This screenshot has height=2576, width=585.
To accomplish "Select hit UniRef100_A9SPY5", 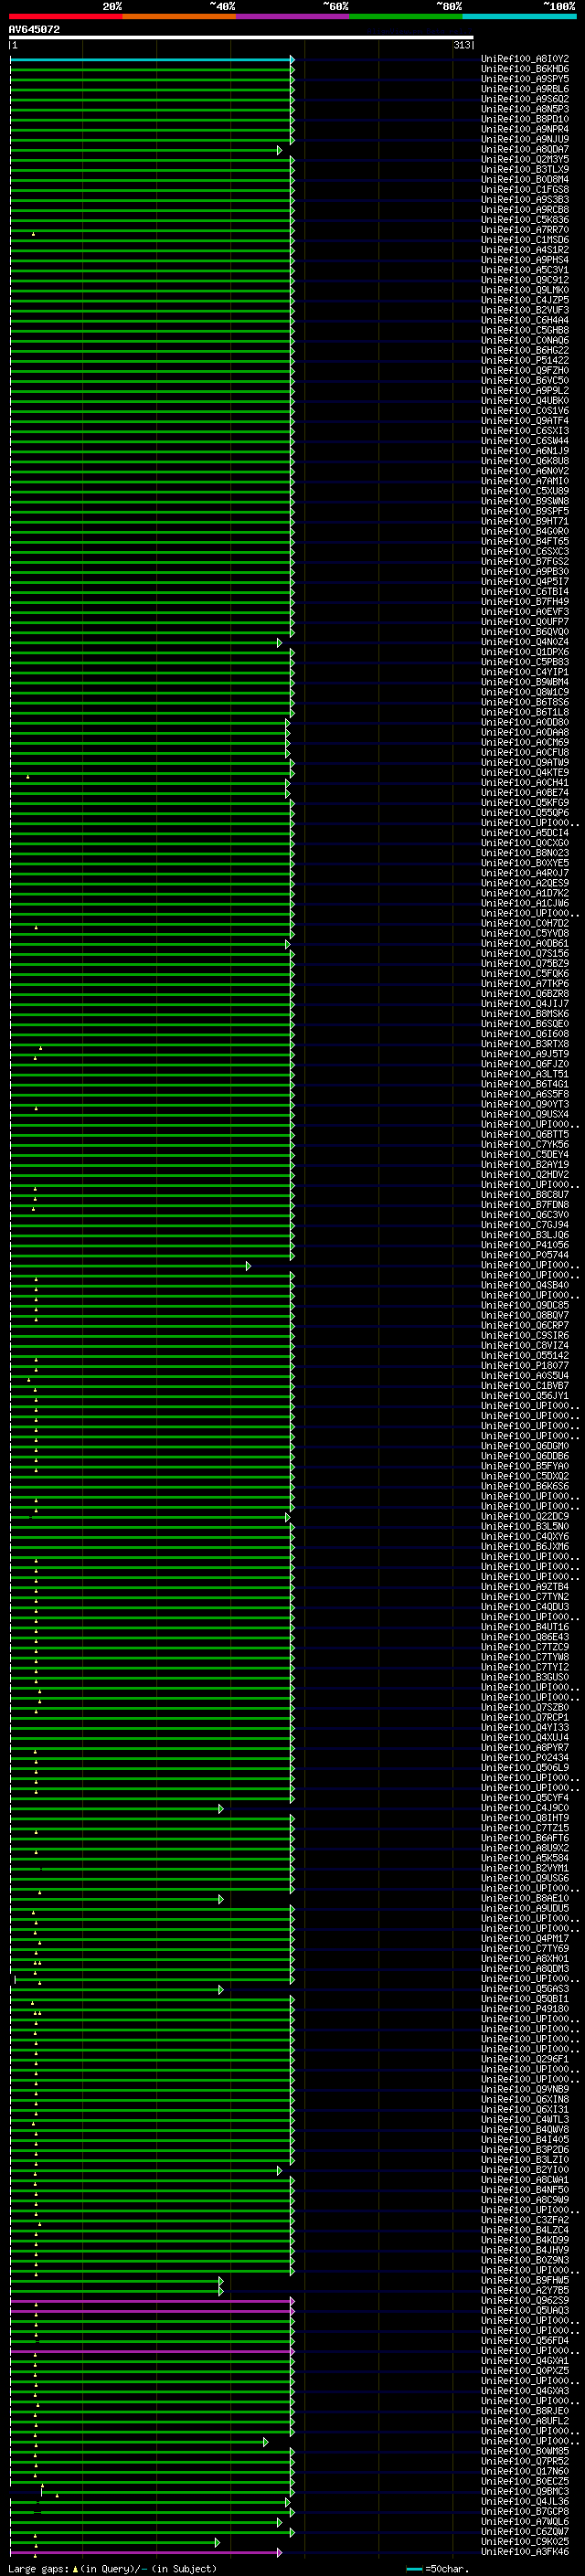I will [525, 79].
